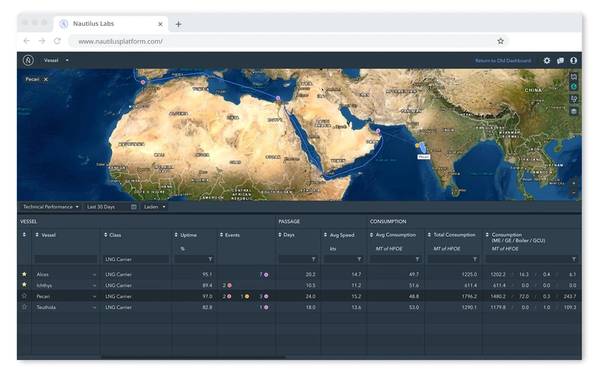Open the settings gear in the top bar
Viewport: 599px width, 384px height.
click(x=547, y=60)
